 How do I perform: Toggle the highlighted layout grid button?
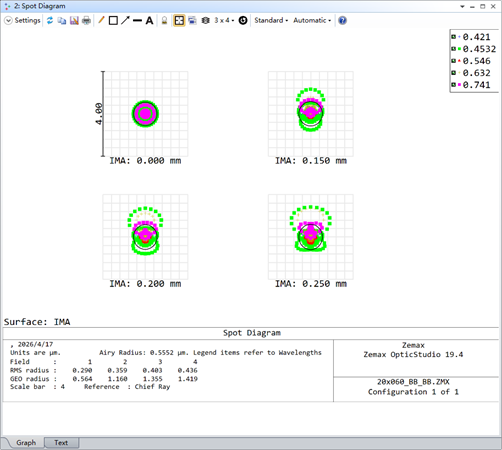pos(179,21)
